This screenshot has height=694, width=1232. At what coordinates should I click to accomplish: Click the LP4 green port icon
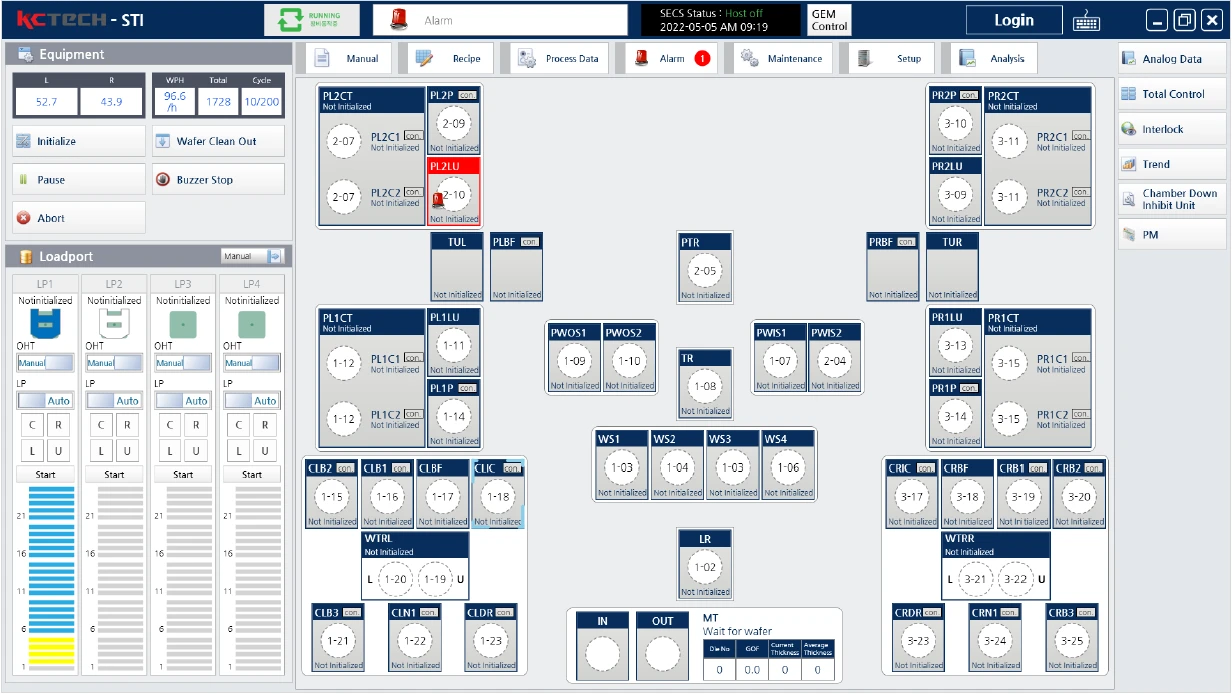pyautogui.click(x=252, y=323)
